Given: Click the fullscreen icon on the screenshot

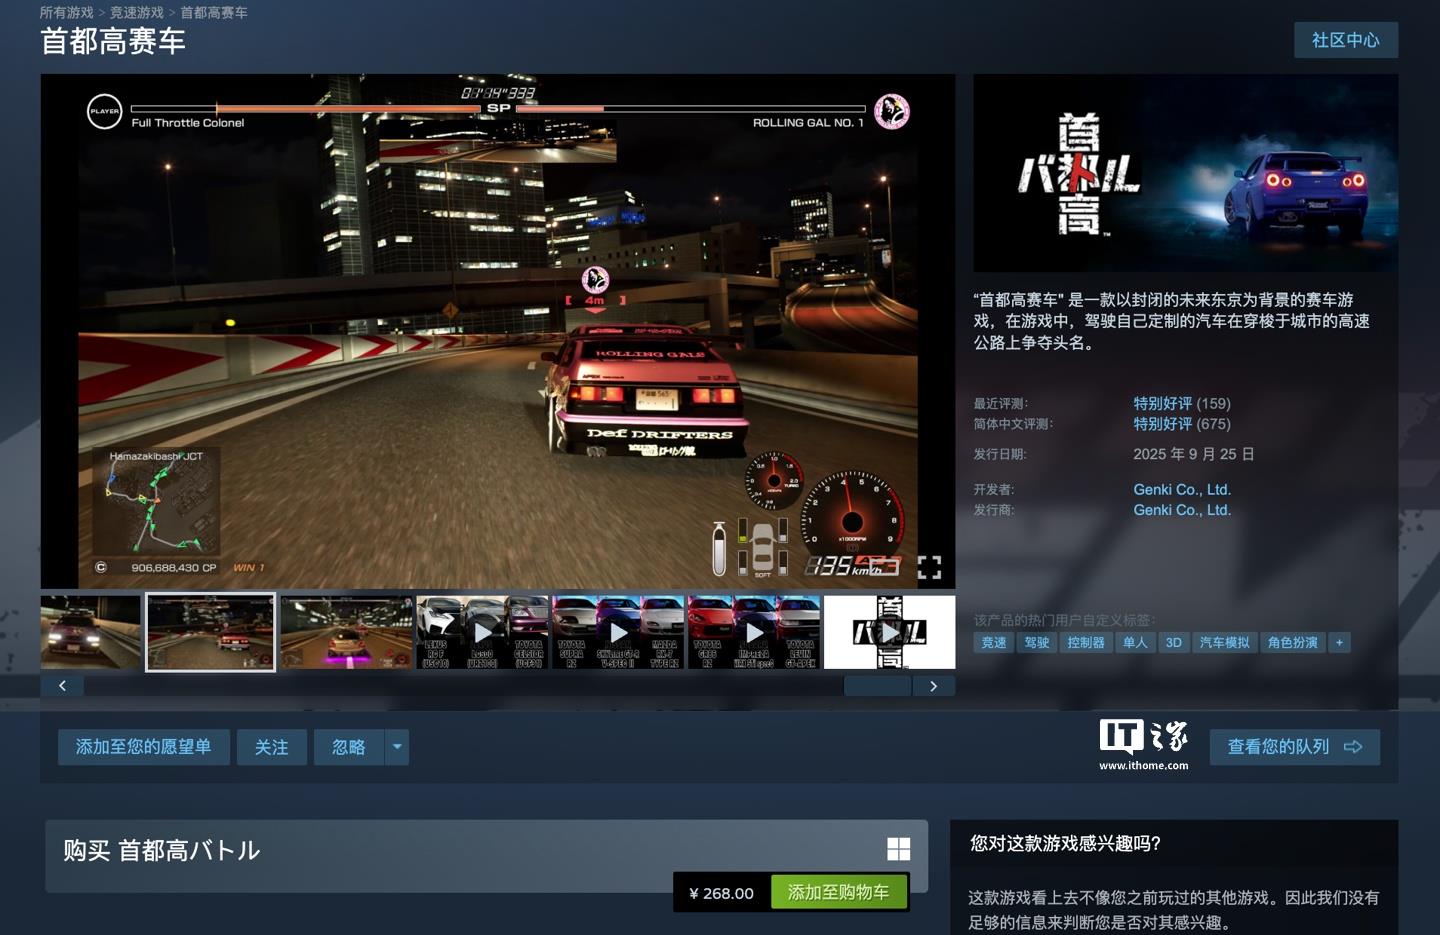Looking at the screenshot, I should (929, 568).
